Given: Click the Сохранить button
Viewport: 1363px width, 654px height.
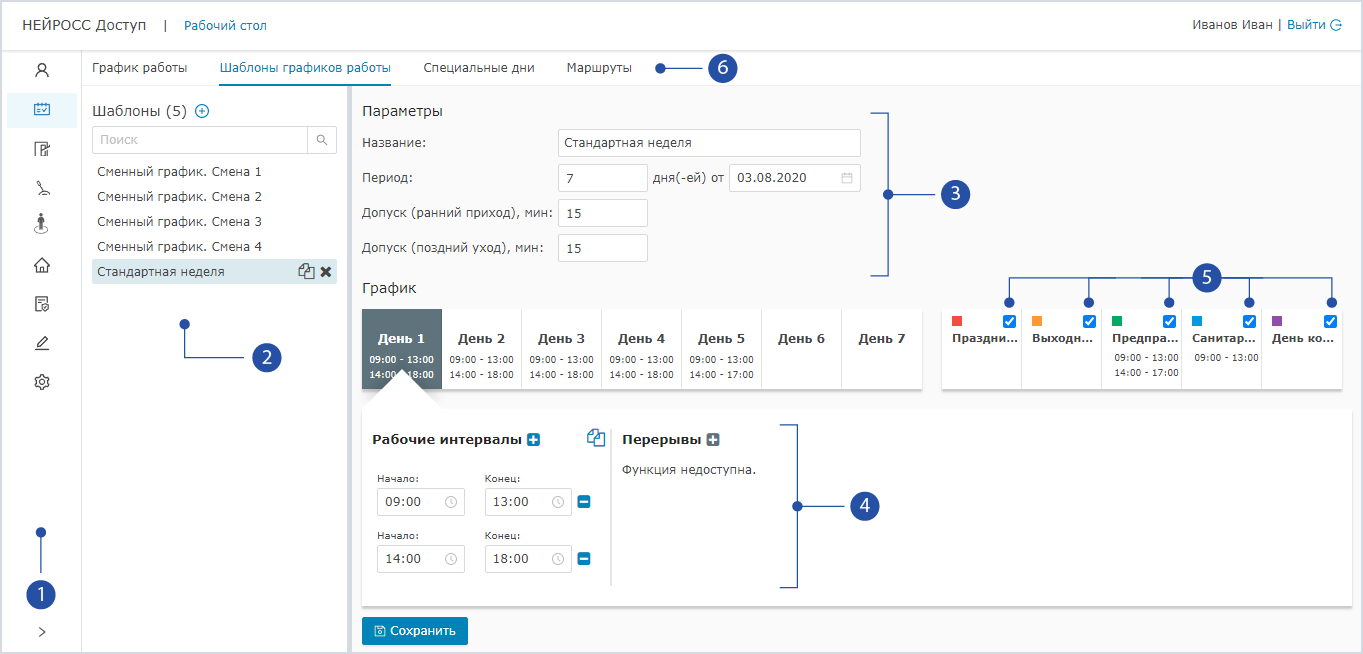Looking at the screenshot, I should (414, 631).
